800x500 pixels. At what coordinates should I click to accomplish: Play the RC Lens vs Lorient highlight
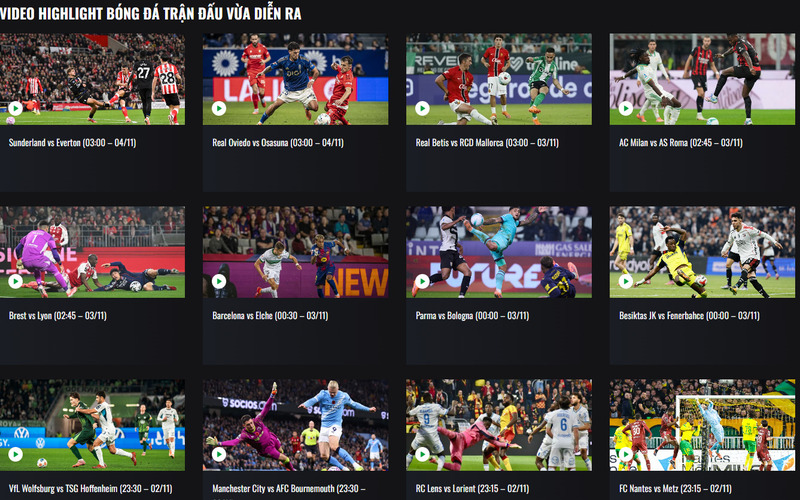(422, 454)
